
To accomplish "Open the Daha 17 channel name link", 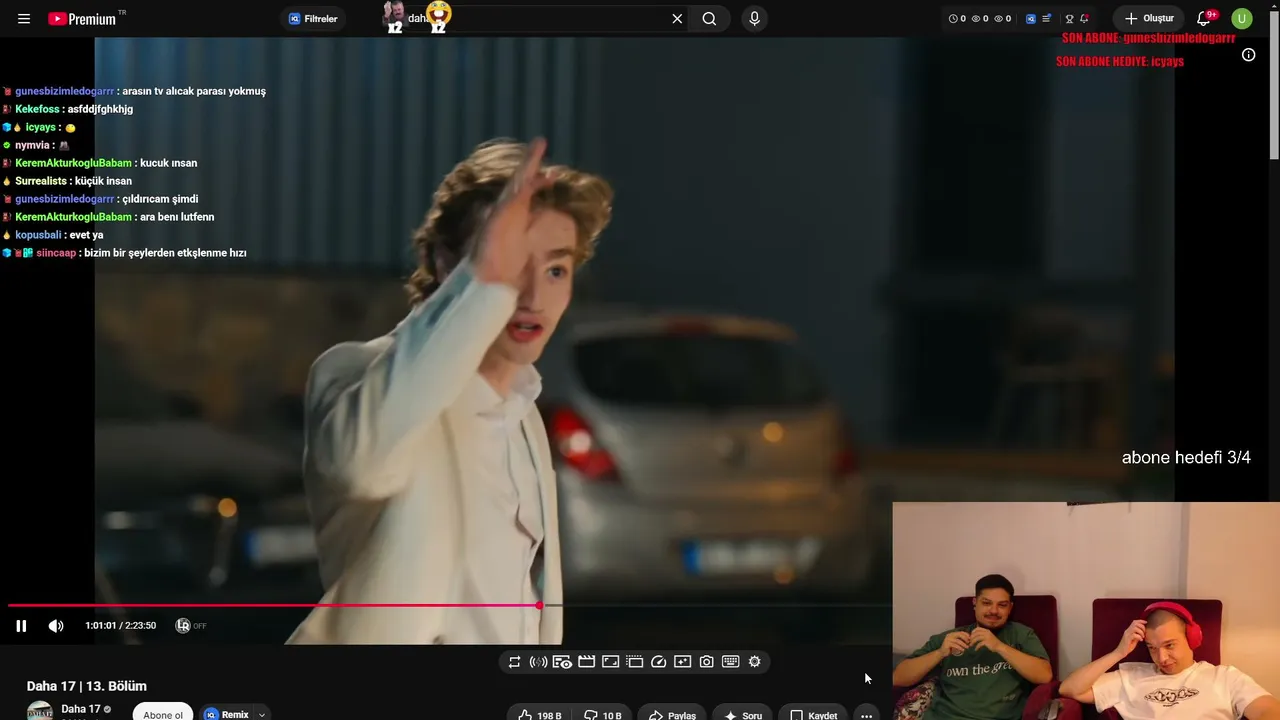I will [x=81, y=709].
